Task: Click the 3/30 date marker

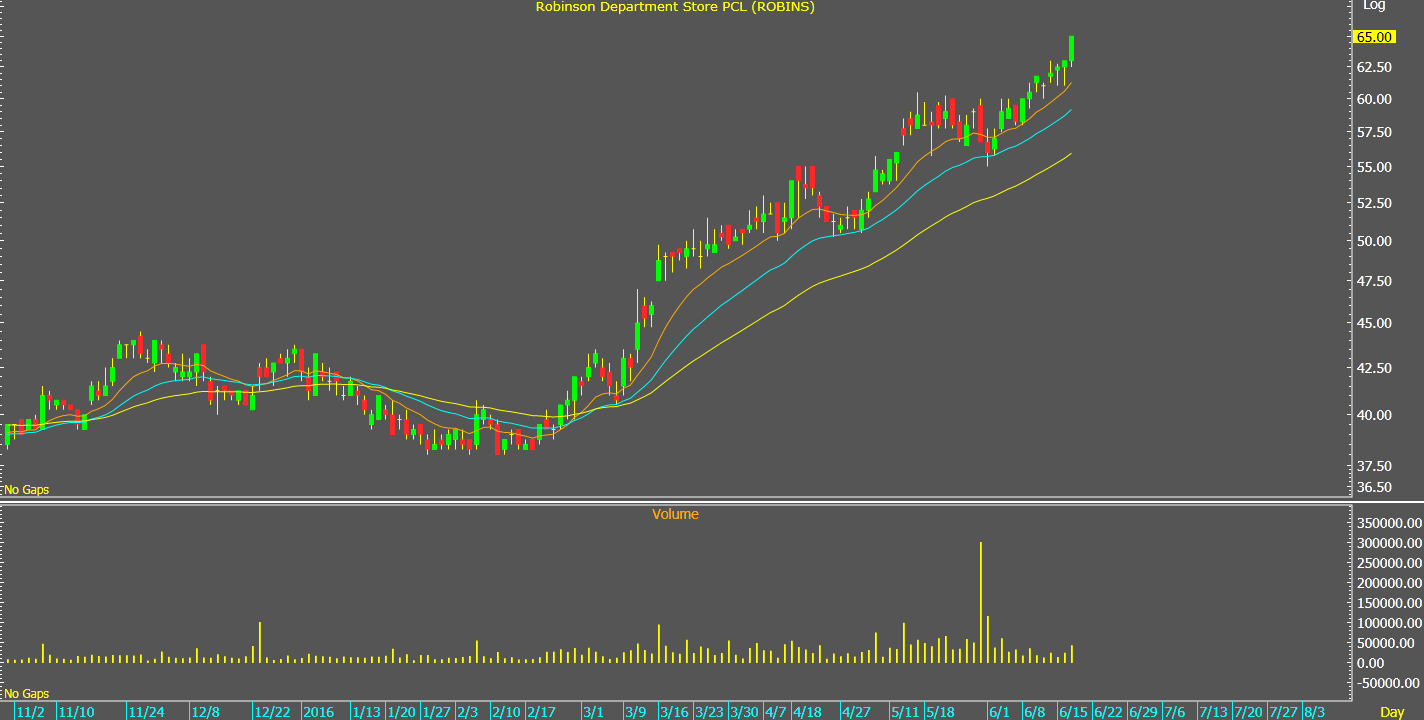Action: (745, 712)
